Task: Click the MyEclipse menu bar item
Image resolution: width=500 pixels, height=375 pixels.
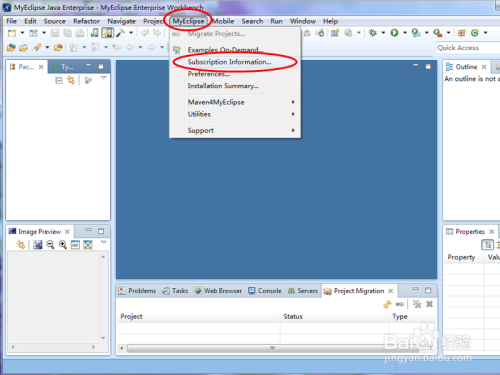Action: [x=188, y=21]
